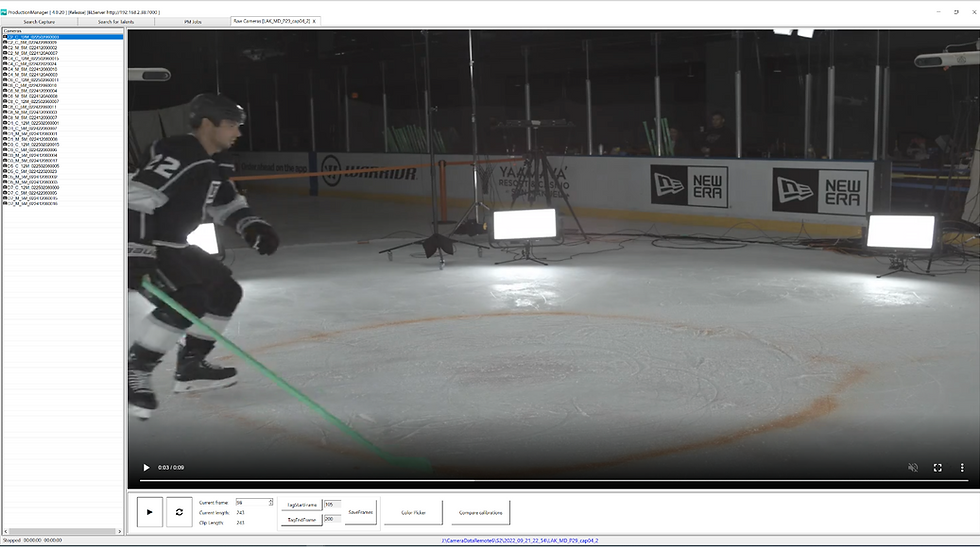980x550 pixels.
Task: Play the video in the player overlay
Action: point(146,468)
